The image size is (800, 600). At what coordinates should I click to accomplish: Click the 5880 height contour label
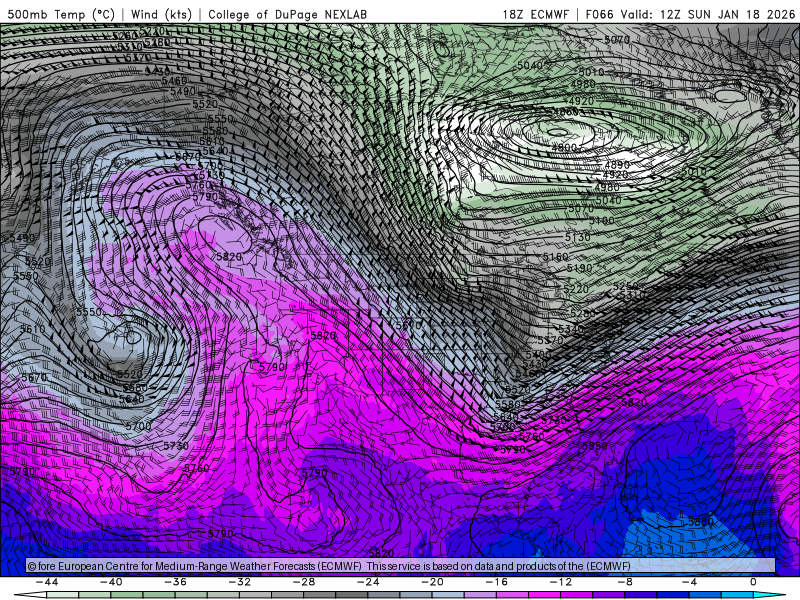click(x=701, y=522)
